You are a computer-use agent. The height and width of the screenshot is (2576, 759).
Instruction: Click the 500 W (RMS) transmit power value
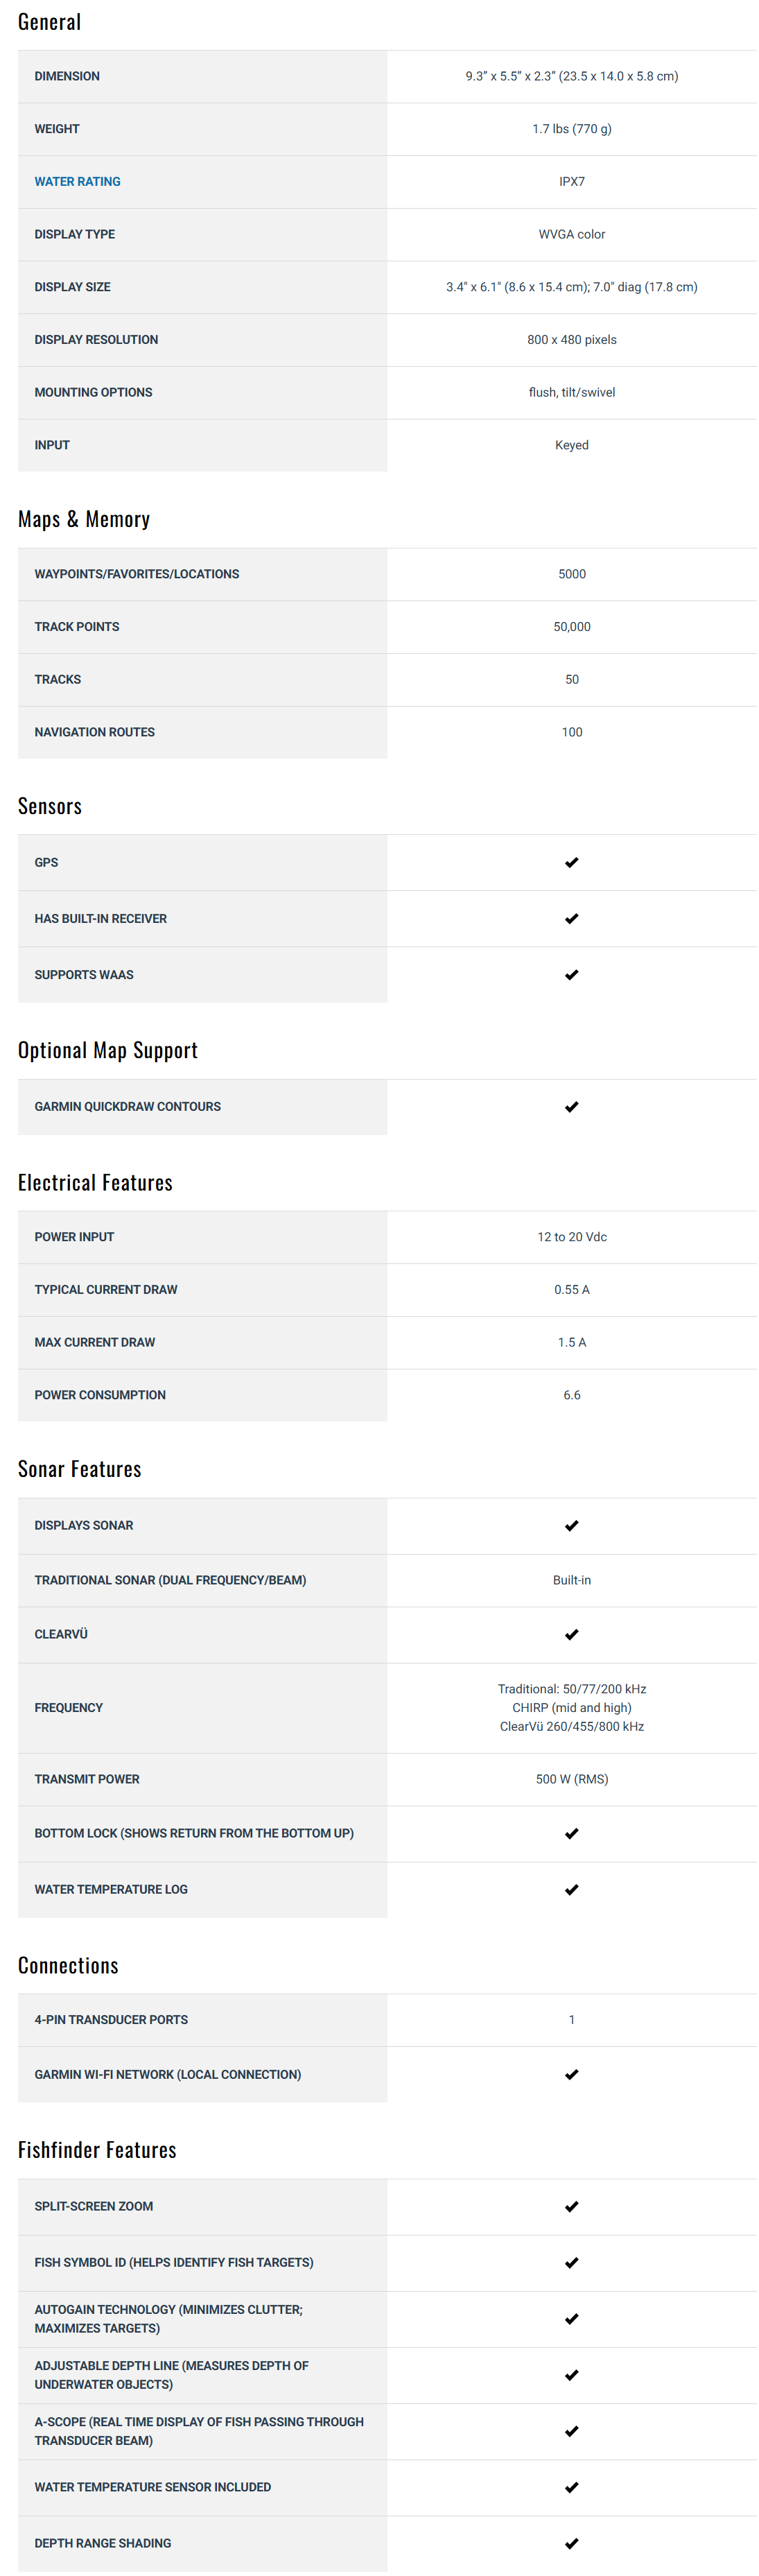[571, 1779]
